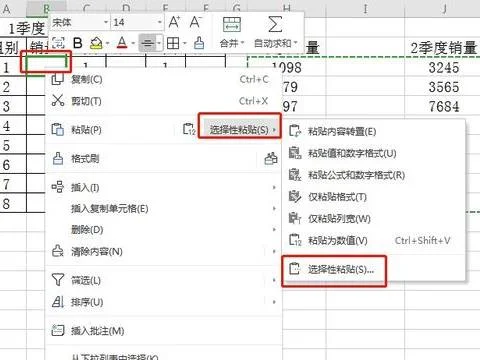This screenshot has height=360, width=480.
Task: Select column A header
Action: (x=13, y=9)
